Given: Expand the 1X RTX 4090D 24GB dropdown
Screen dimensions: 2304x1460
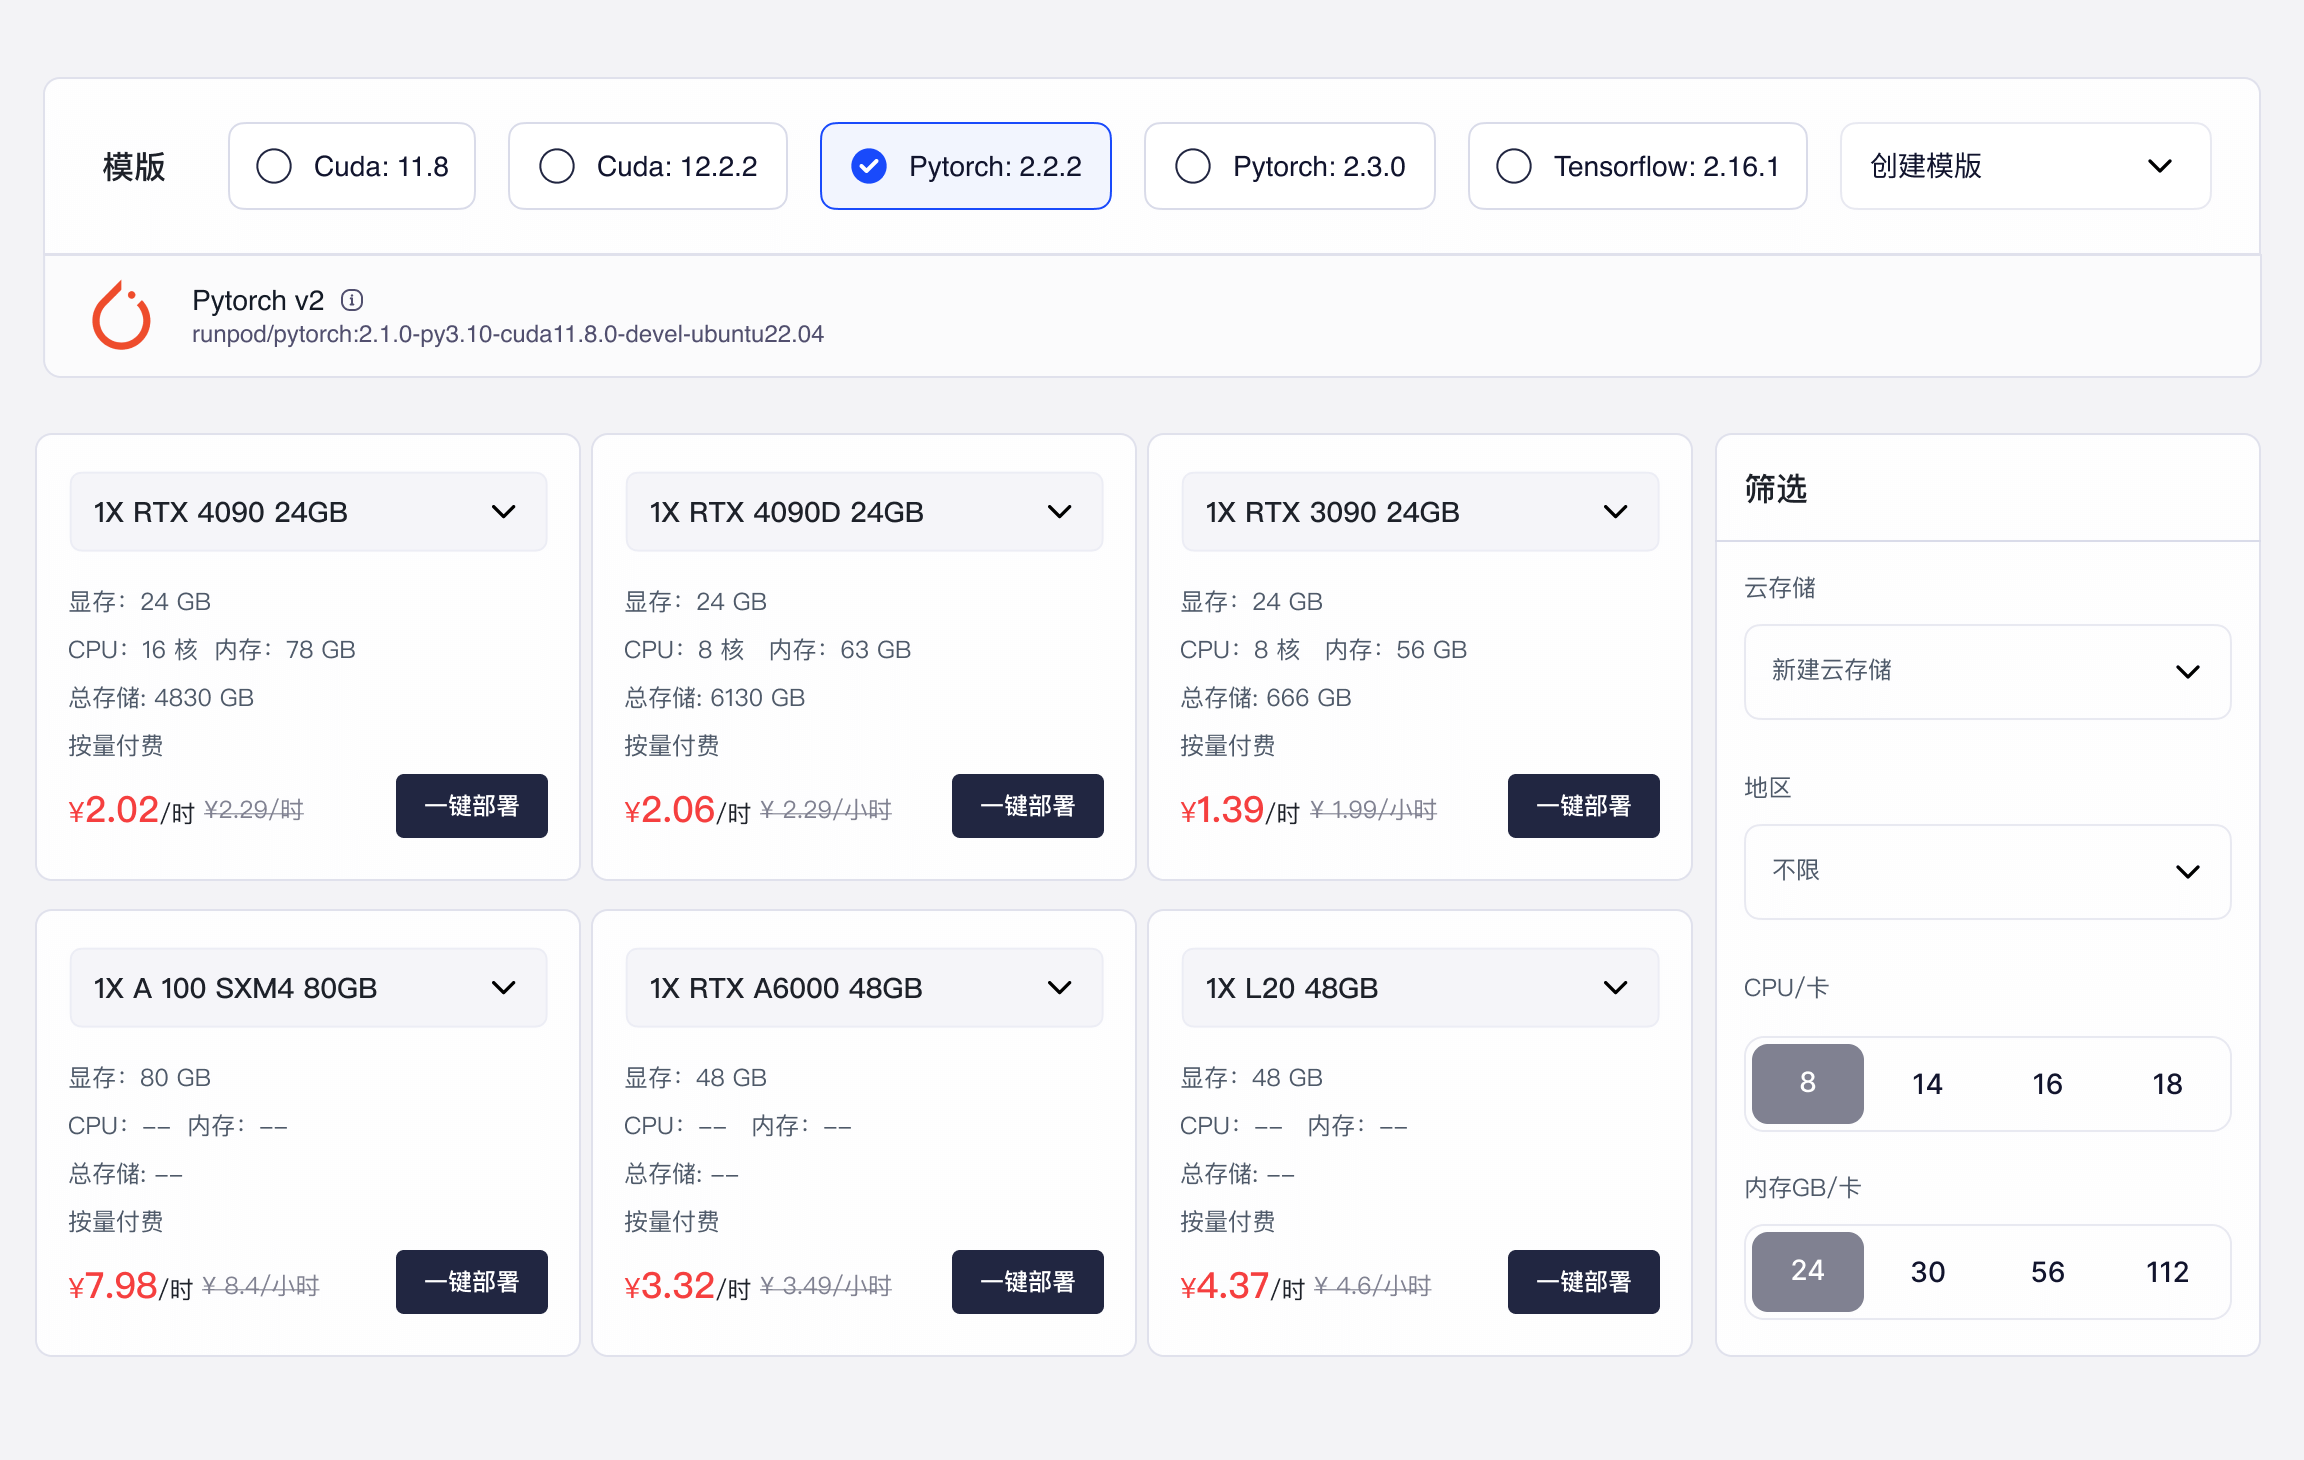Looking at the screenshot, I should click(x=864, y=512).
